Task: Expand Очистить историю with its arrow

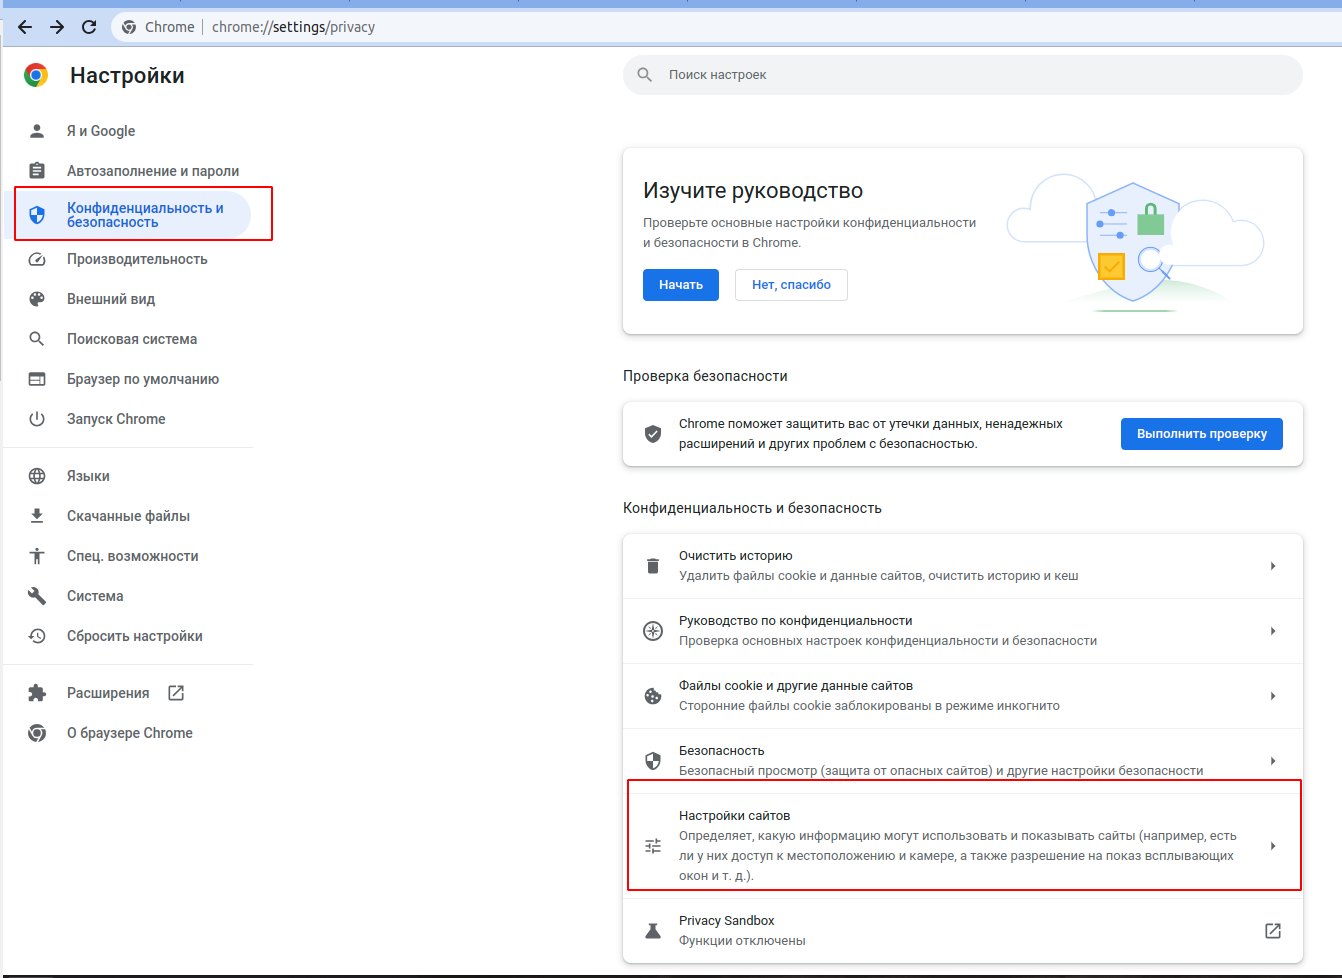Action: coord(1273,566)
